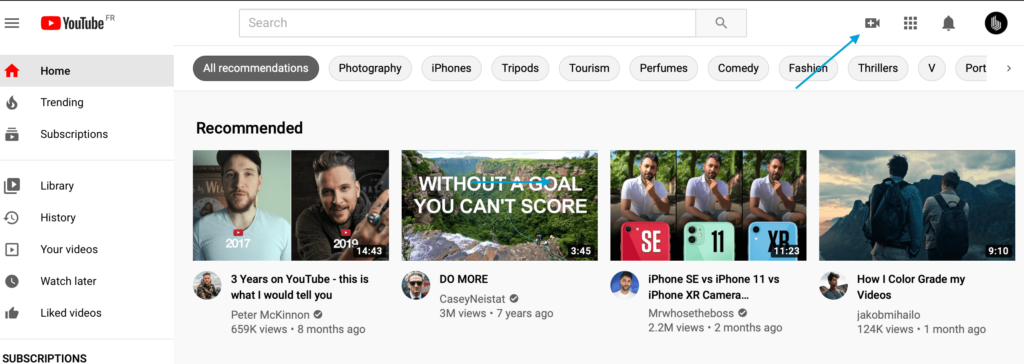The image size is (1024, 364).
Task: Open the Peter McKinnon channel link
Action: 270,314
